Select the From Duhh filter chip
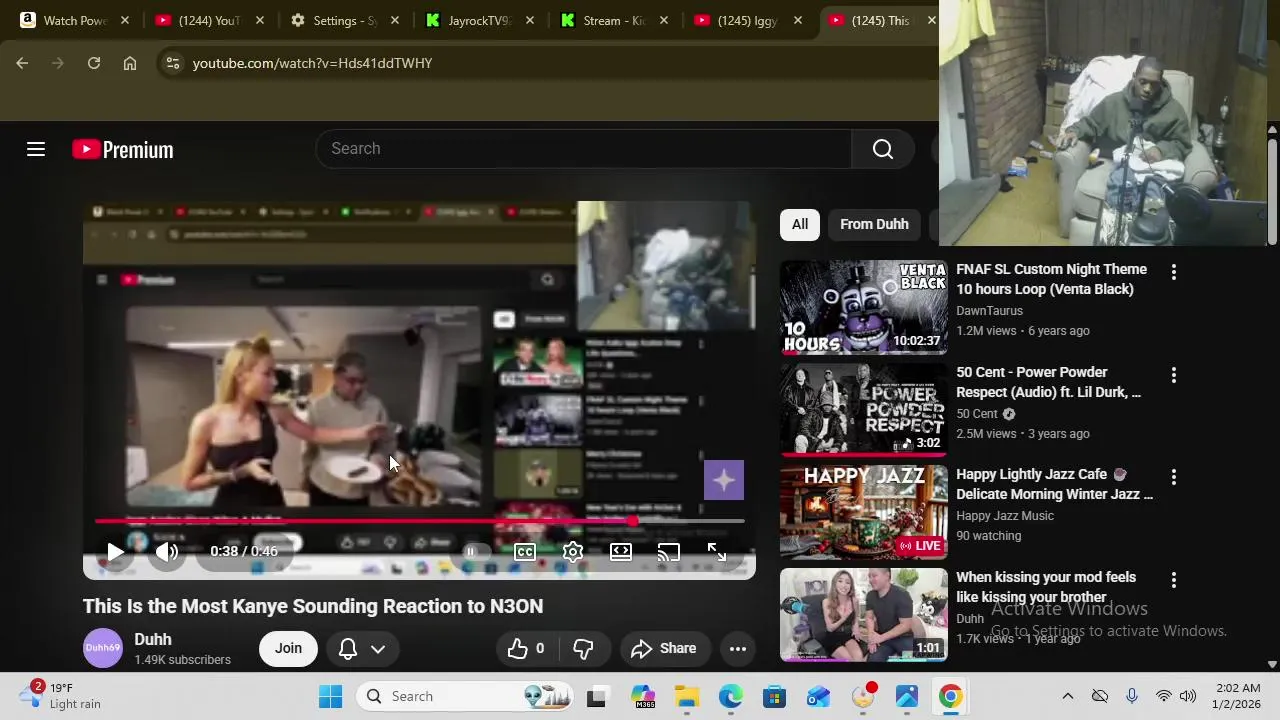Image resolution: width=1280 pixels, height=720 pixels. (874, 224)
